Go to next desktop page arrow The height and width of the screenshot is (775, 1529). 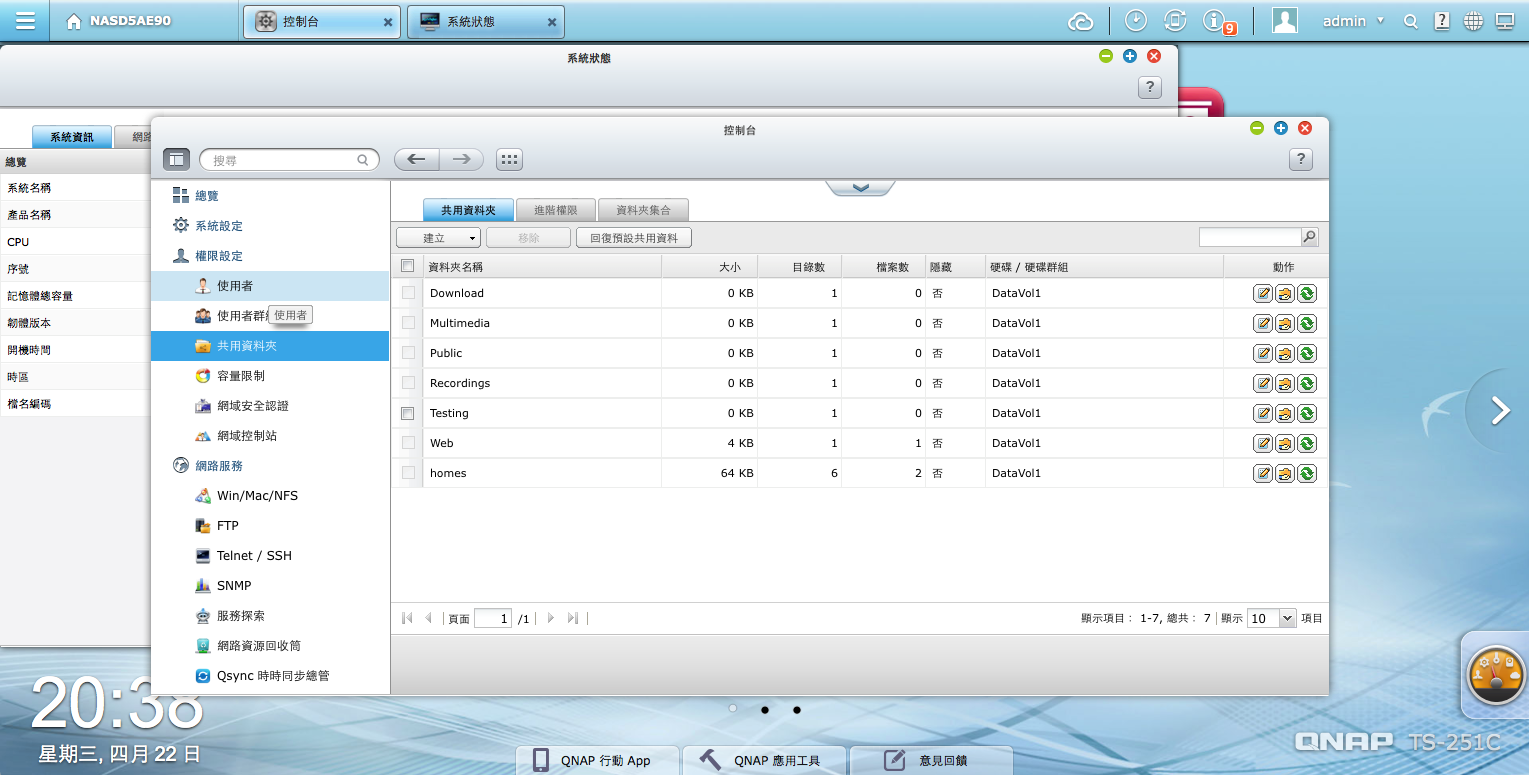pyautogui.click(x=1499, y=411)
